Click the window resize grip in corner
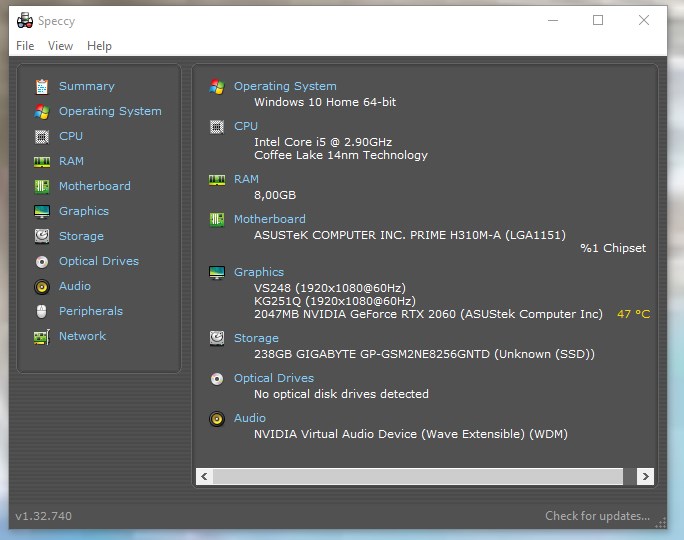684x540 pixels. tap(661, 523)
